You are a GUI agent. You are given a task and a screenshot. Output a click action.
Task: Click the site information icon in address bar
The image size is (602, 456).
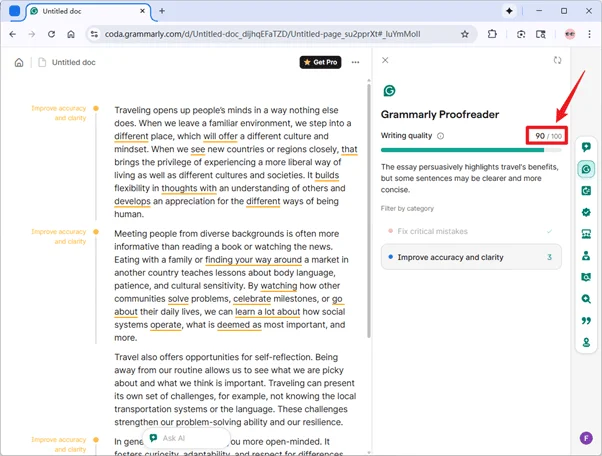(94, 34)
